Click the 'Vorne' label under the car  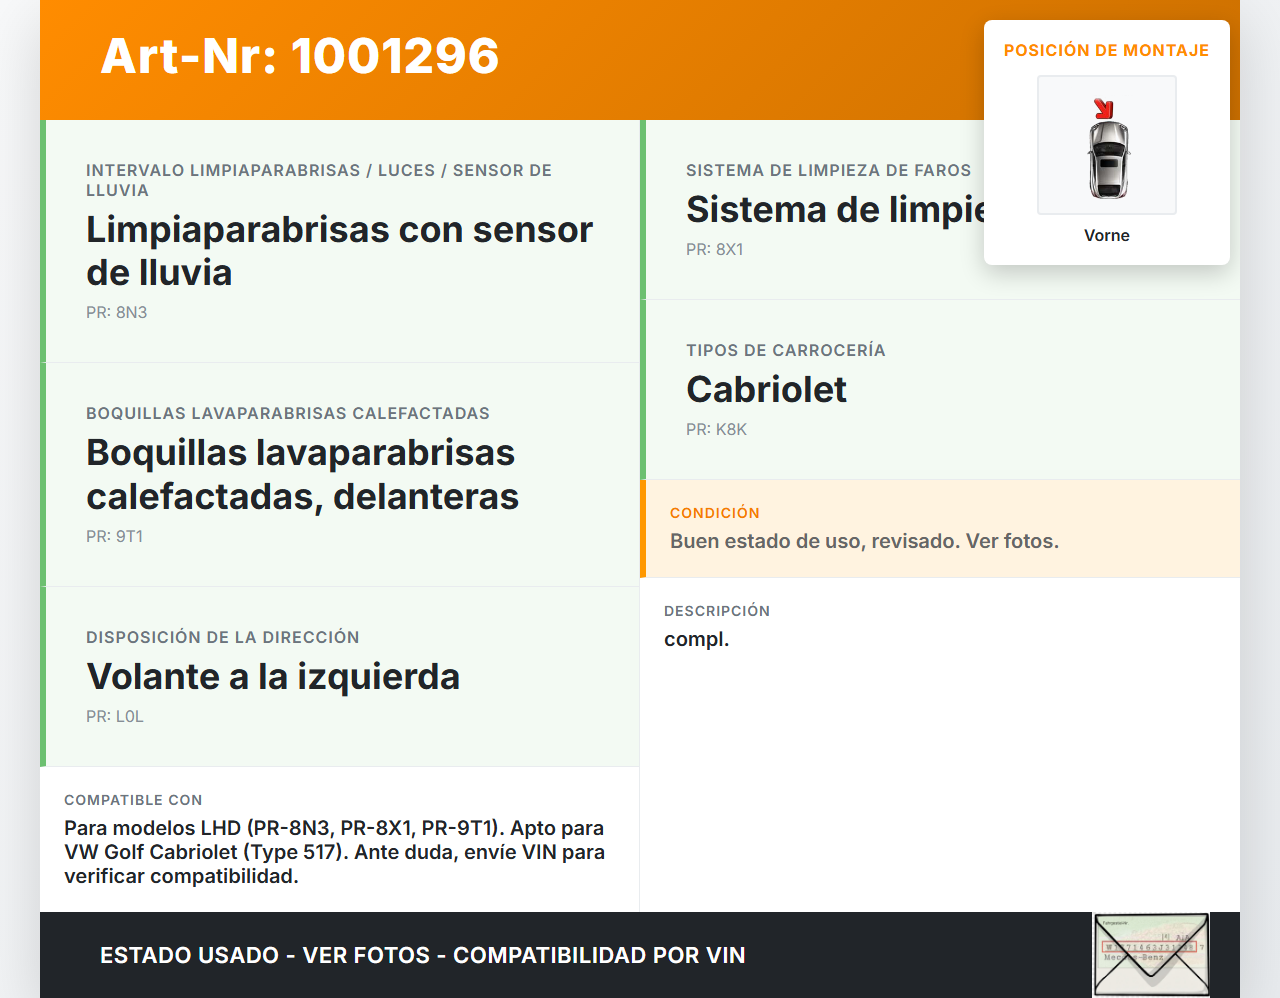1106,235
